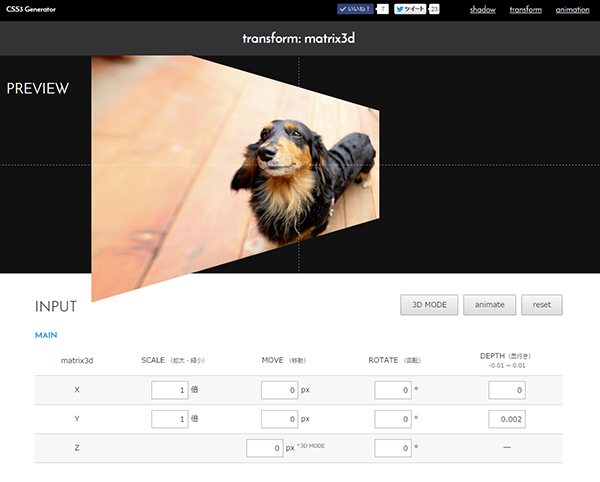The height and width of the screenshot is (482, 600).
Task: Edit the Y depth value 0.002
Action: coord(507,419)
